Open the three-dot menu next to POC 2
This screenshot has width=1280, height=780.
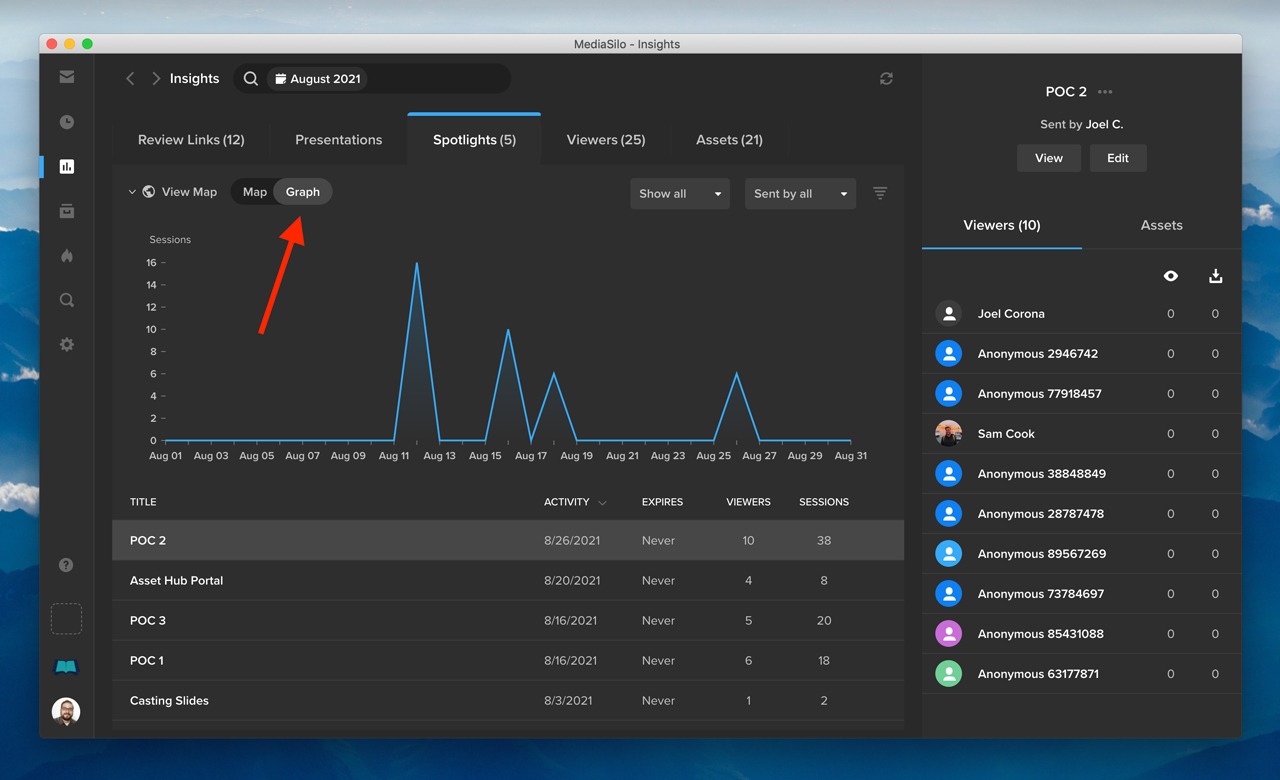(1105, 91)
